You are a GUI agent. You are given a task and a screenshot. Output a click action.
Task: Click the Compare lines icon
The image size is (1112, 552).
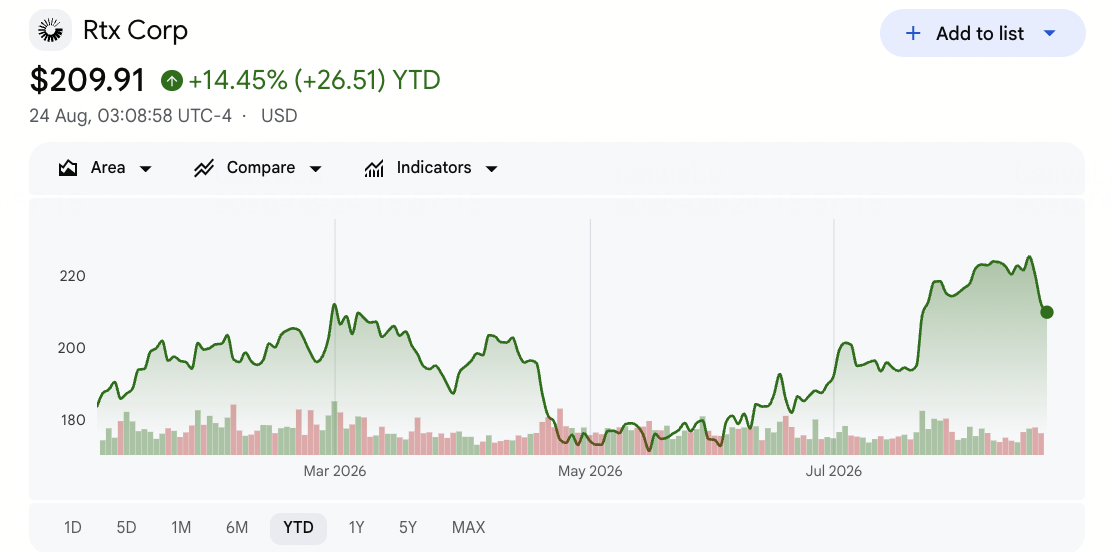point(204,168)
